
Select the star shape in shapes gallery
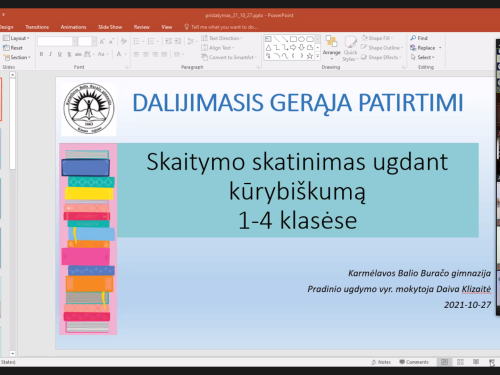pyautogui.click(x=310, y=56)
